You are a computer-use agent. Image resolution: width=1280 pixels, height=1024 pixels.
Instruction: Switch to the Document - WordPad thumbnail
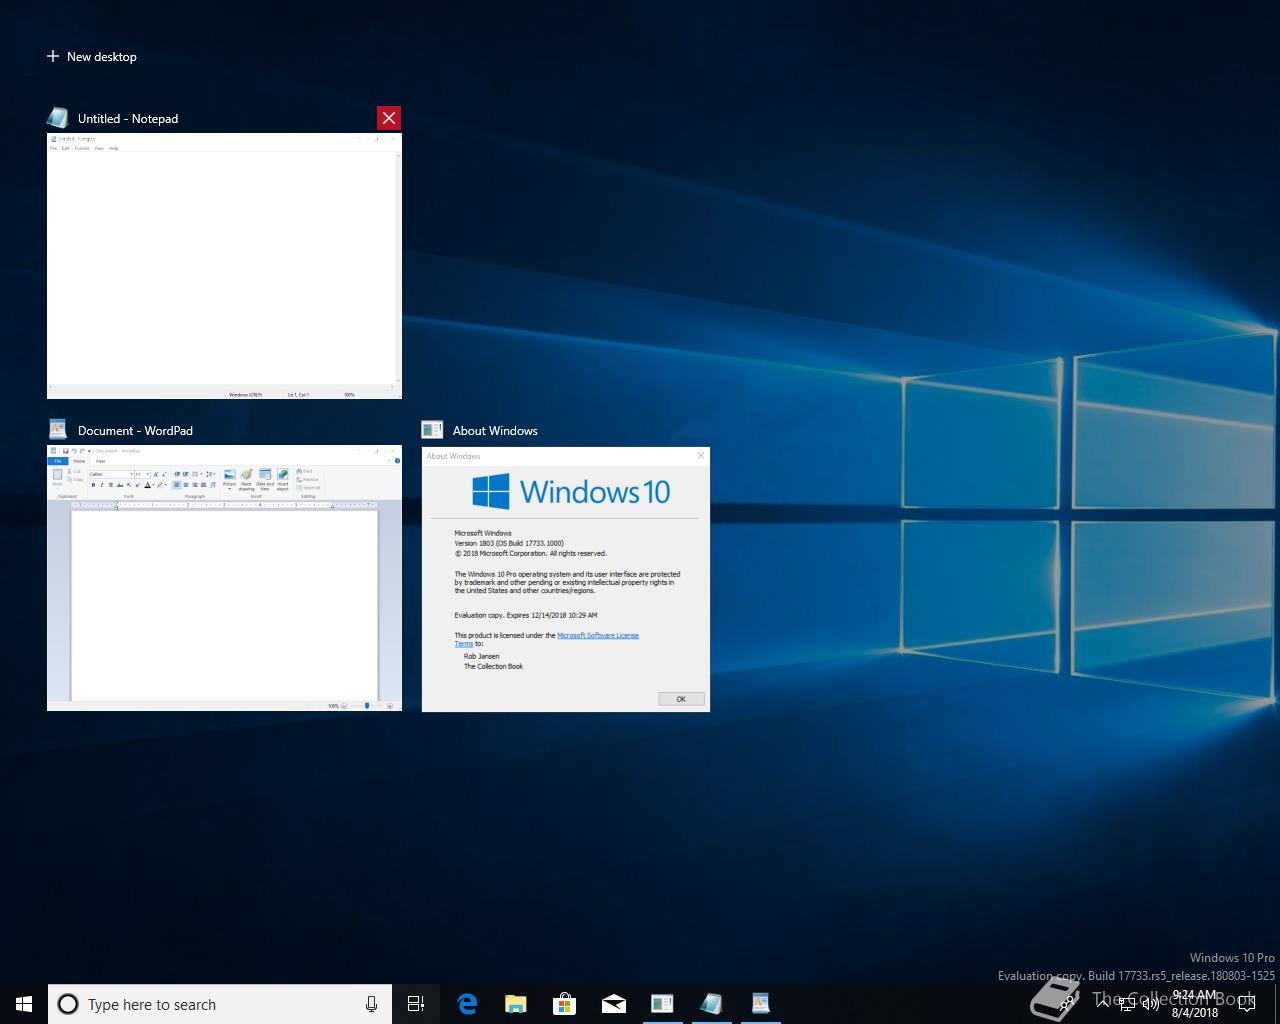pyautogui.click(x=224, y=578)
